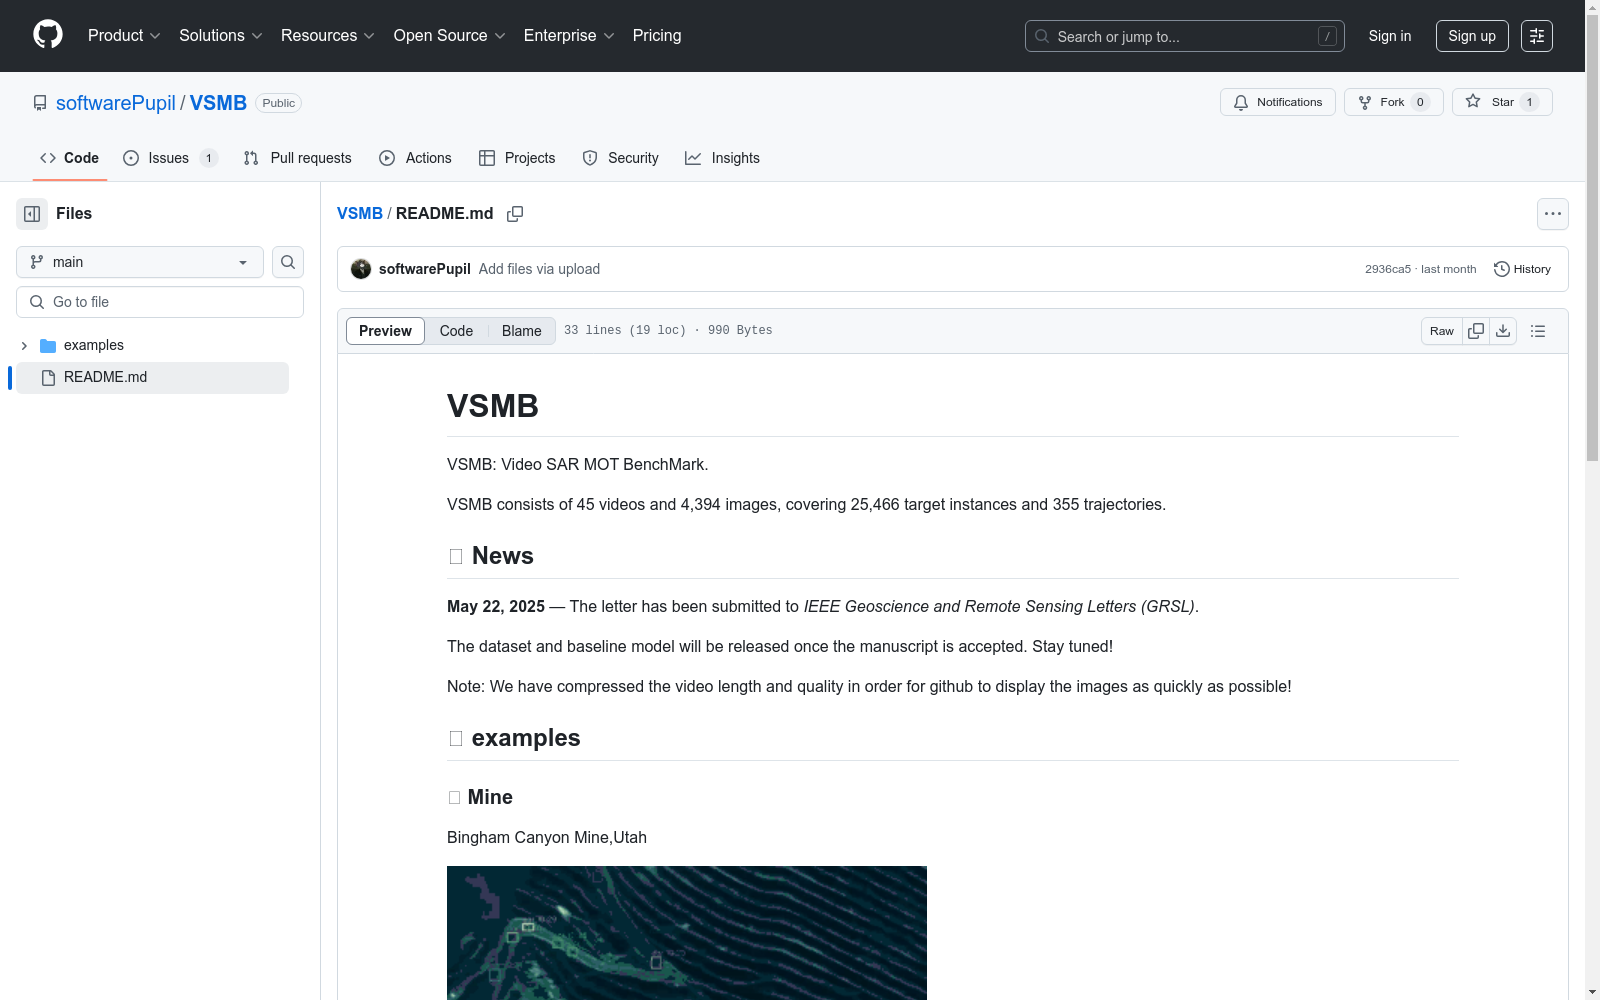This screenshot has height=1000, width=1600.
Task: Open the Actions tab
Action: tap(415, 158)
